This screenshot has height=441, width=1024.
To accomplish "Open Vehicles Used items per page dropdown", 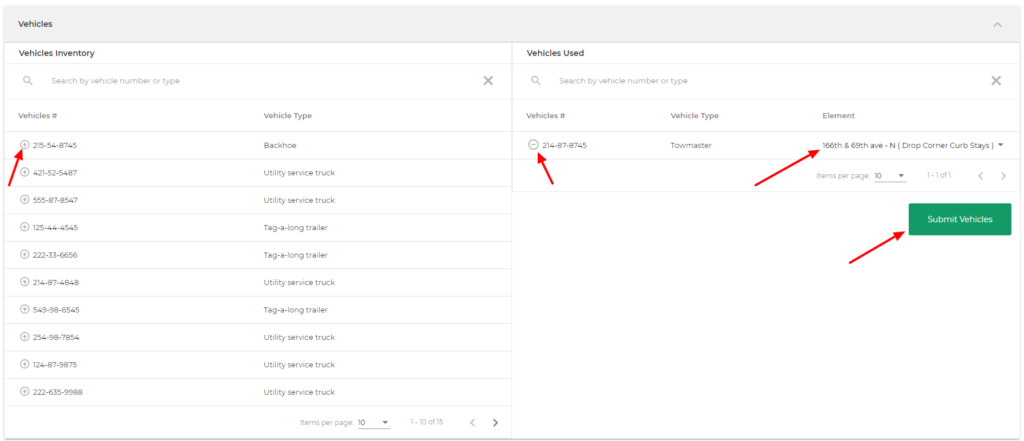I will [x=889, y=176].
